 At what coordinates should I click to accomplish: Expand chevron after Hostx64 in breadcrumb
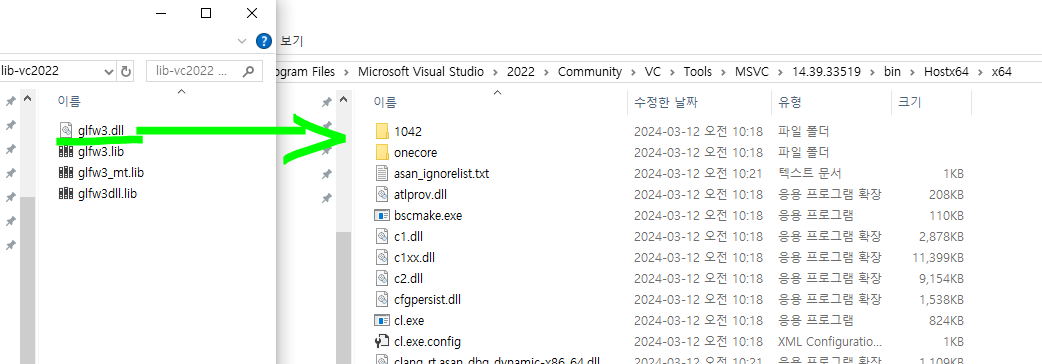980,72
